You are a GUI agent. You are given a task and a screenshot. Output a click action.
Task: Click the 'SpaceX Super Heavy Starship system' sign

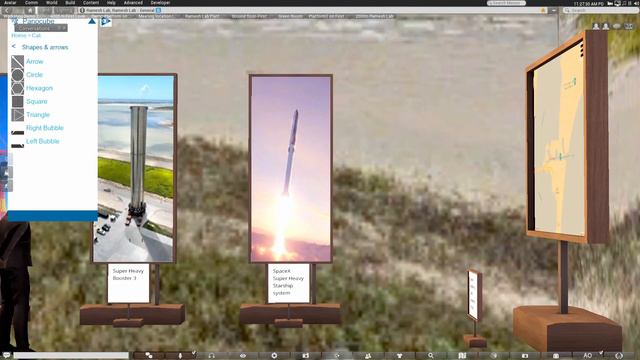coord(288,283)
